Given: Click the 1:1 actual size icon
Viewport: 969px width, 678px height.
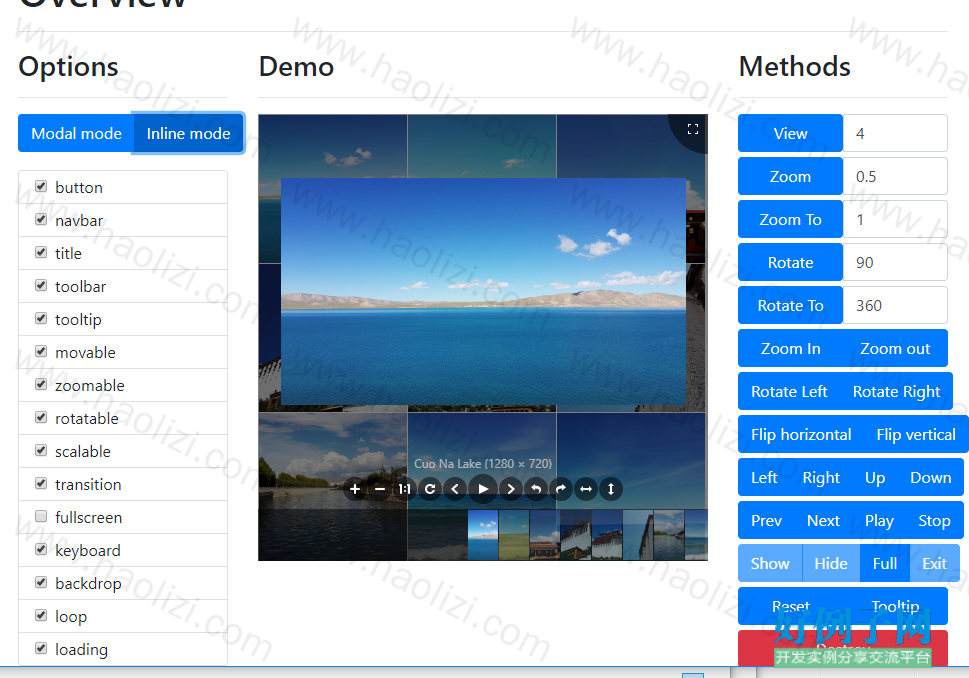Looking at the screenshot, I should pyautogui.click(x=405, y=489).
